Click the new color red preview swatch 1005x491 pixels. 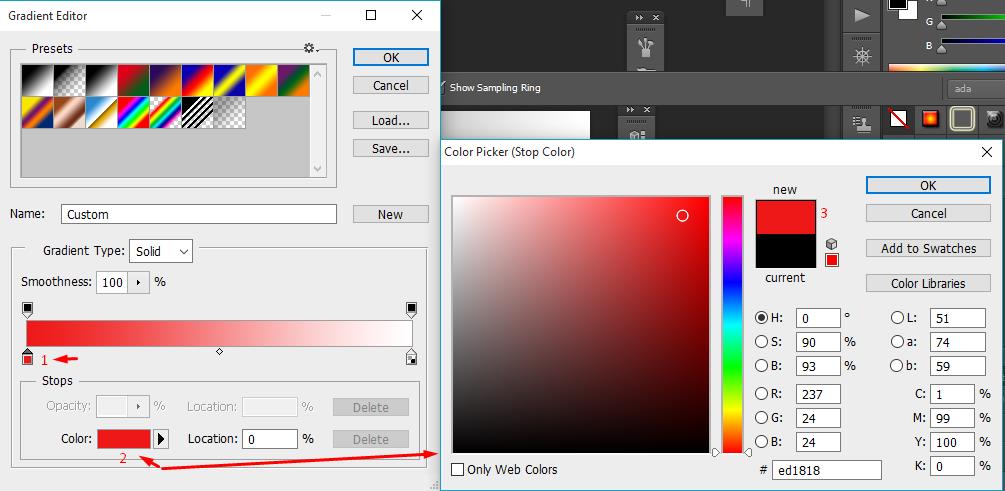(x=785, y=217)
